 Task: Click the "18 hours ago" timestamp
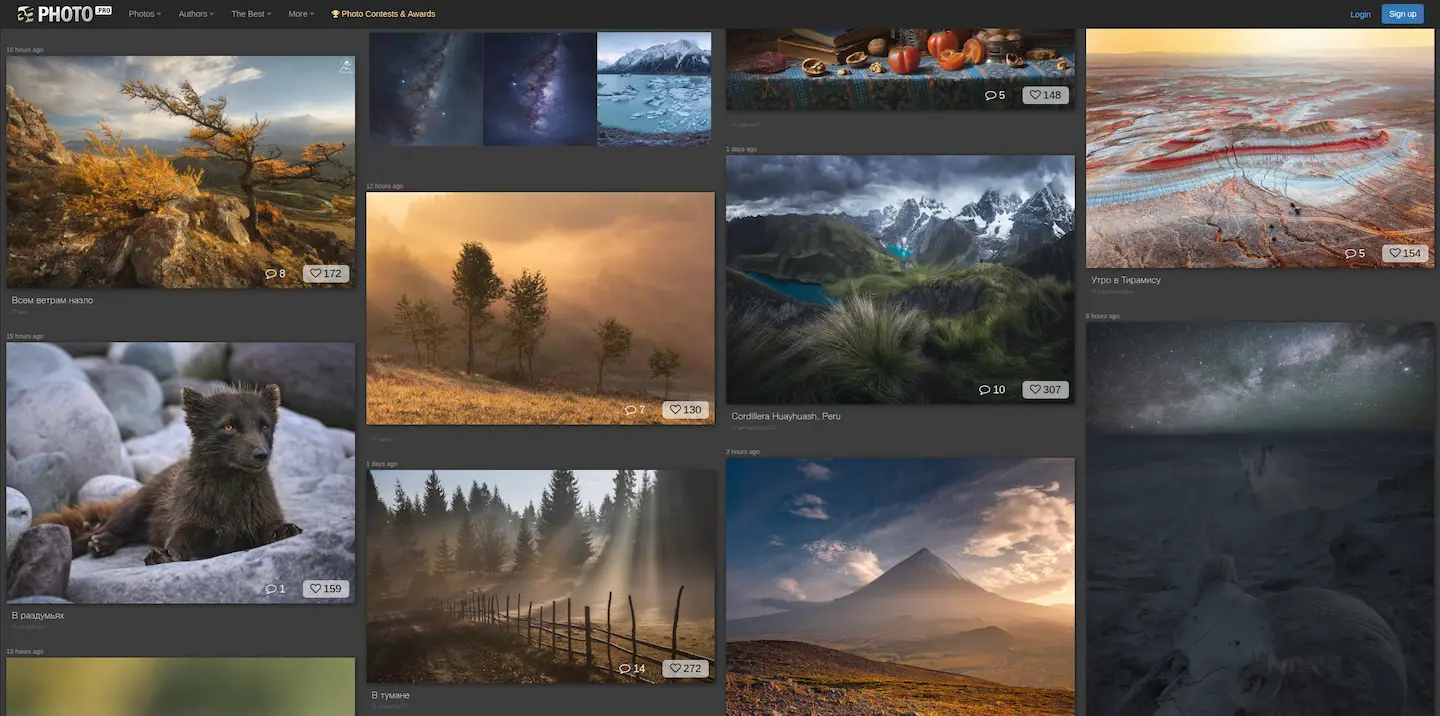(25, 49)
